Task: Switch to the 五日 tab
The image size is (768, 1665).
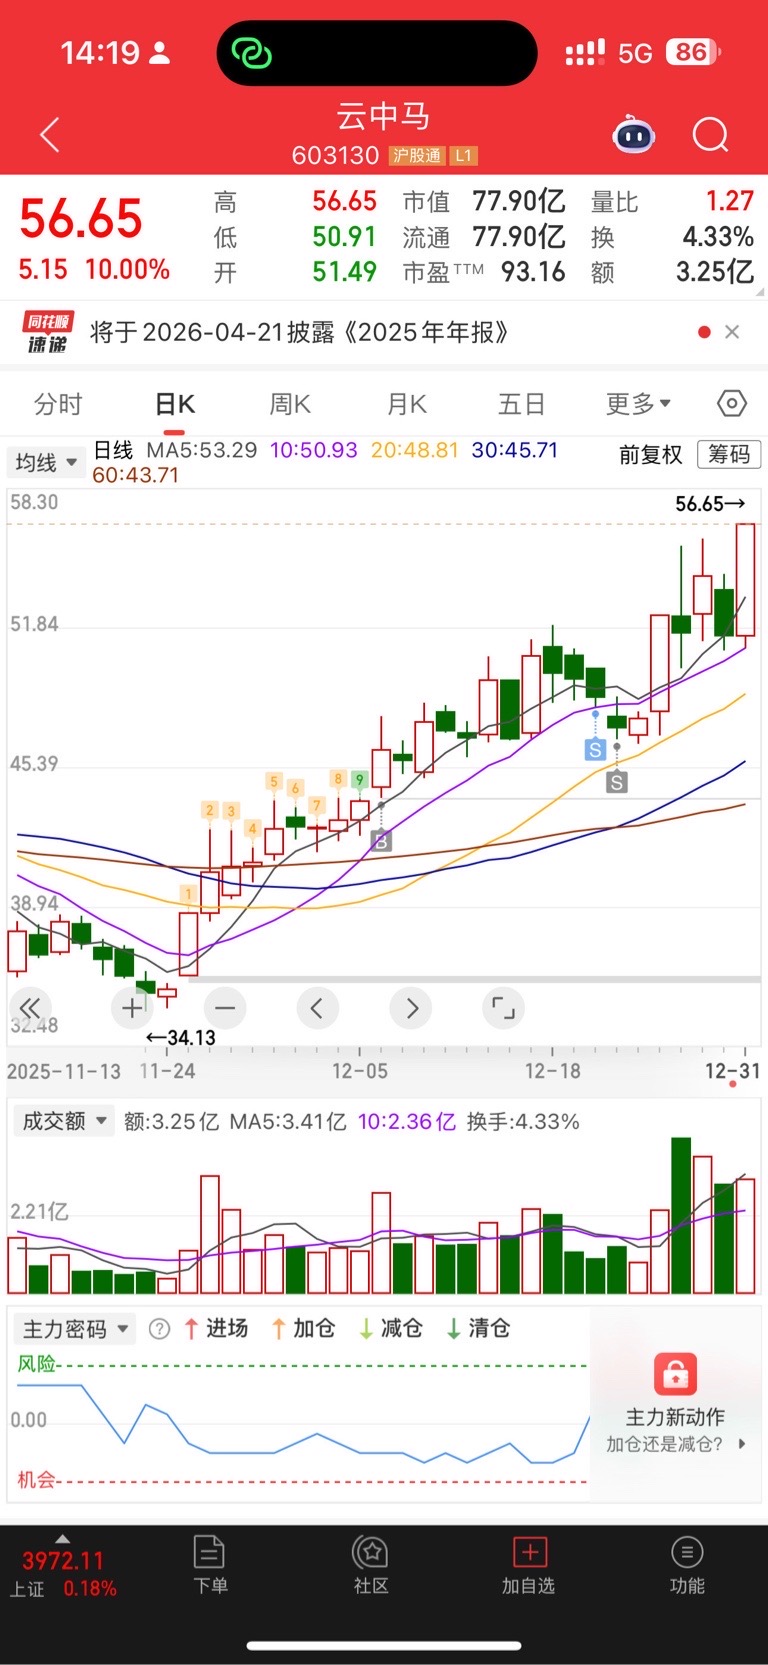Action: pos(521,404)
